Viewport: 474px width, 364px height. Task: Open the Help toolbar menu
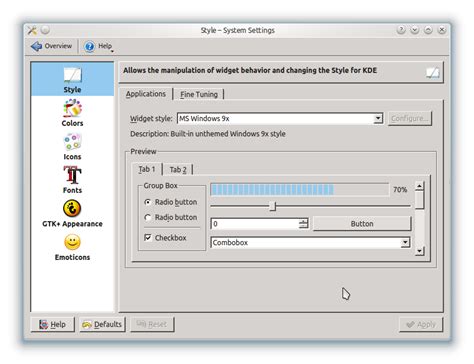[x=98, y=46]
